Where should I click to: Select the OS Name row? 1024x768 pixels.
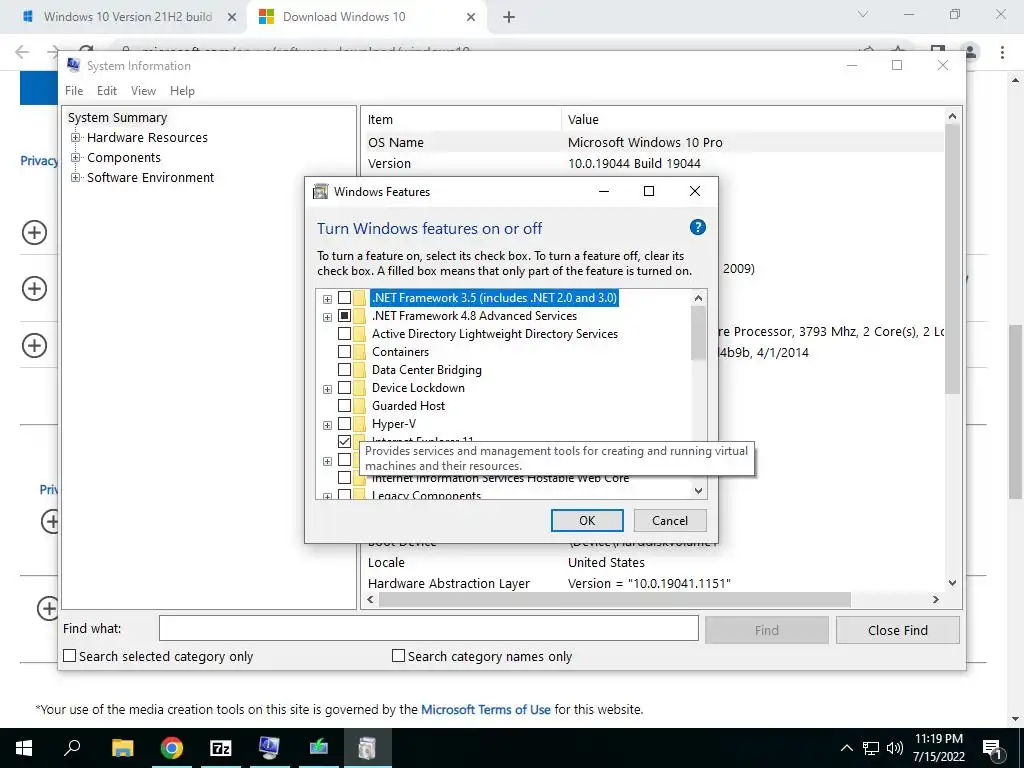(653, 142)
